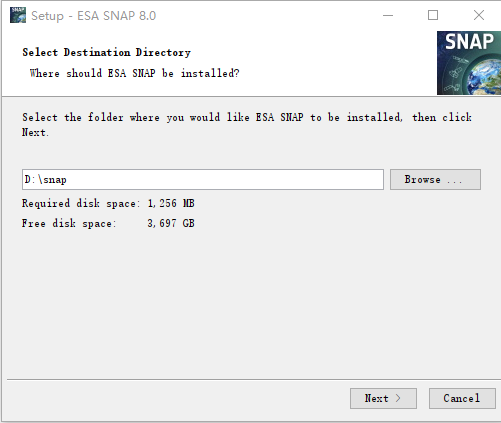501x423 pixels.
Task: Close the ESA SNAP Setup window
Action: point(479,15)
